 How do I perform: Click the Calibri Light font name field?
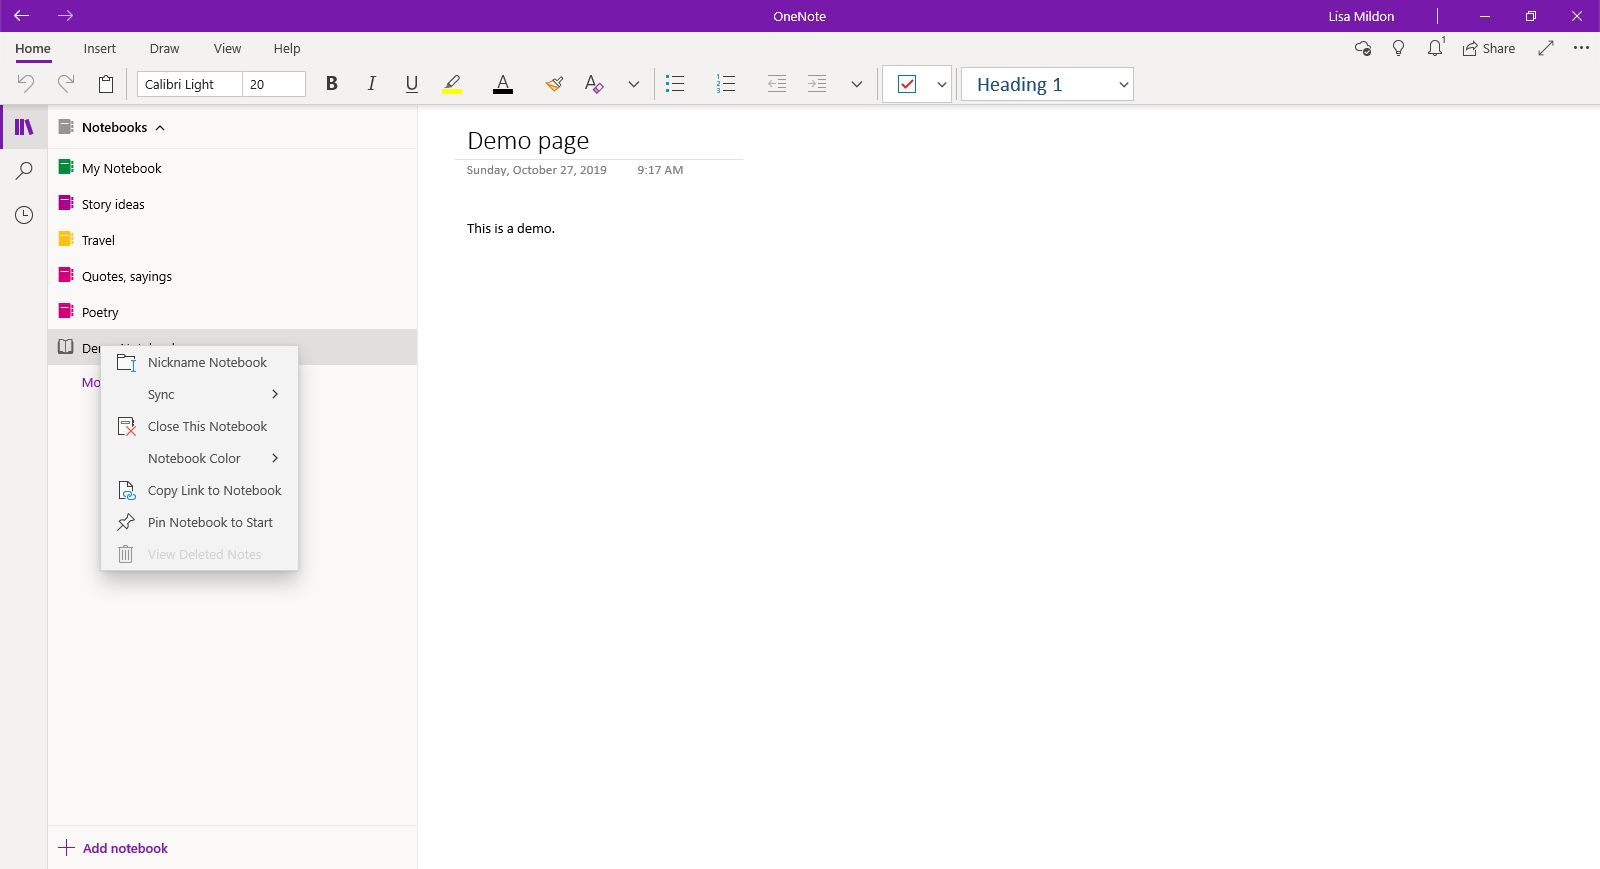pos(190,84)
